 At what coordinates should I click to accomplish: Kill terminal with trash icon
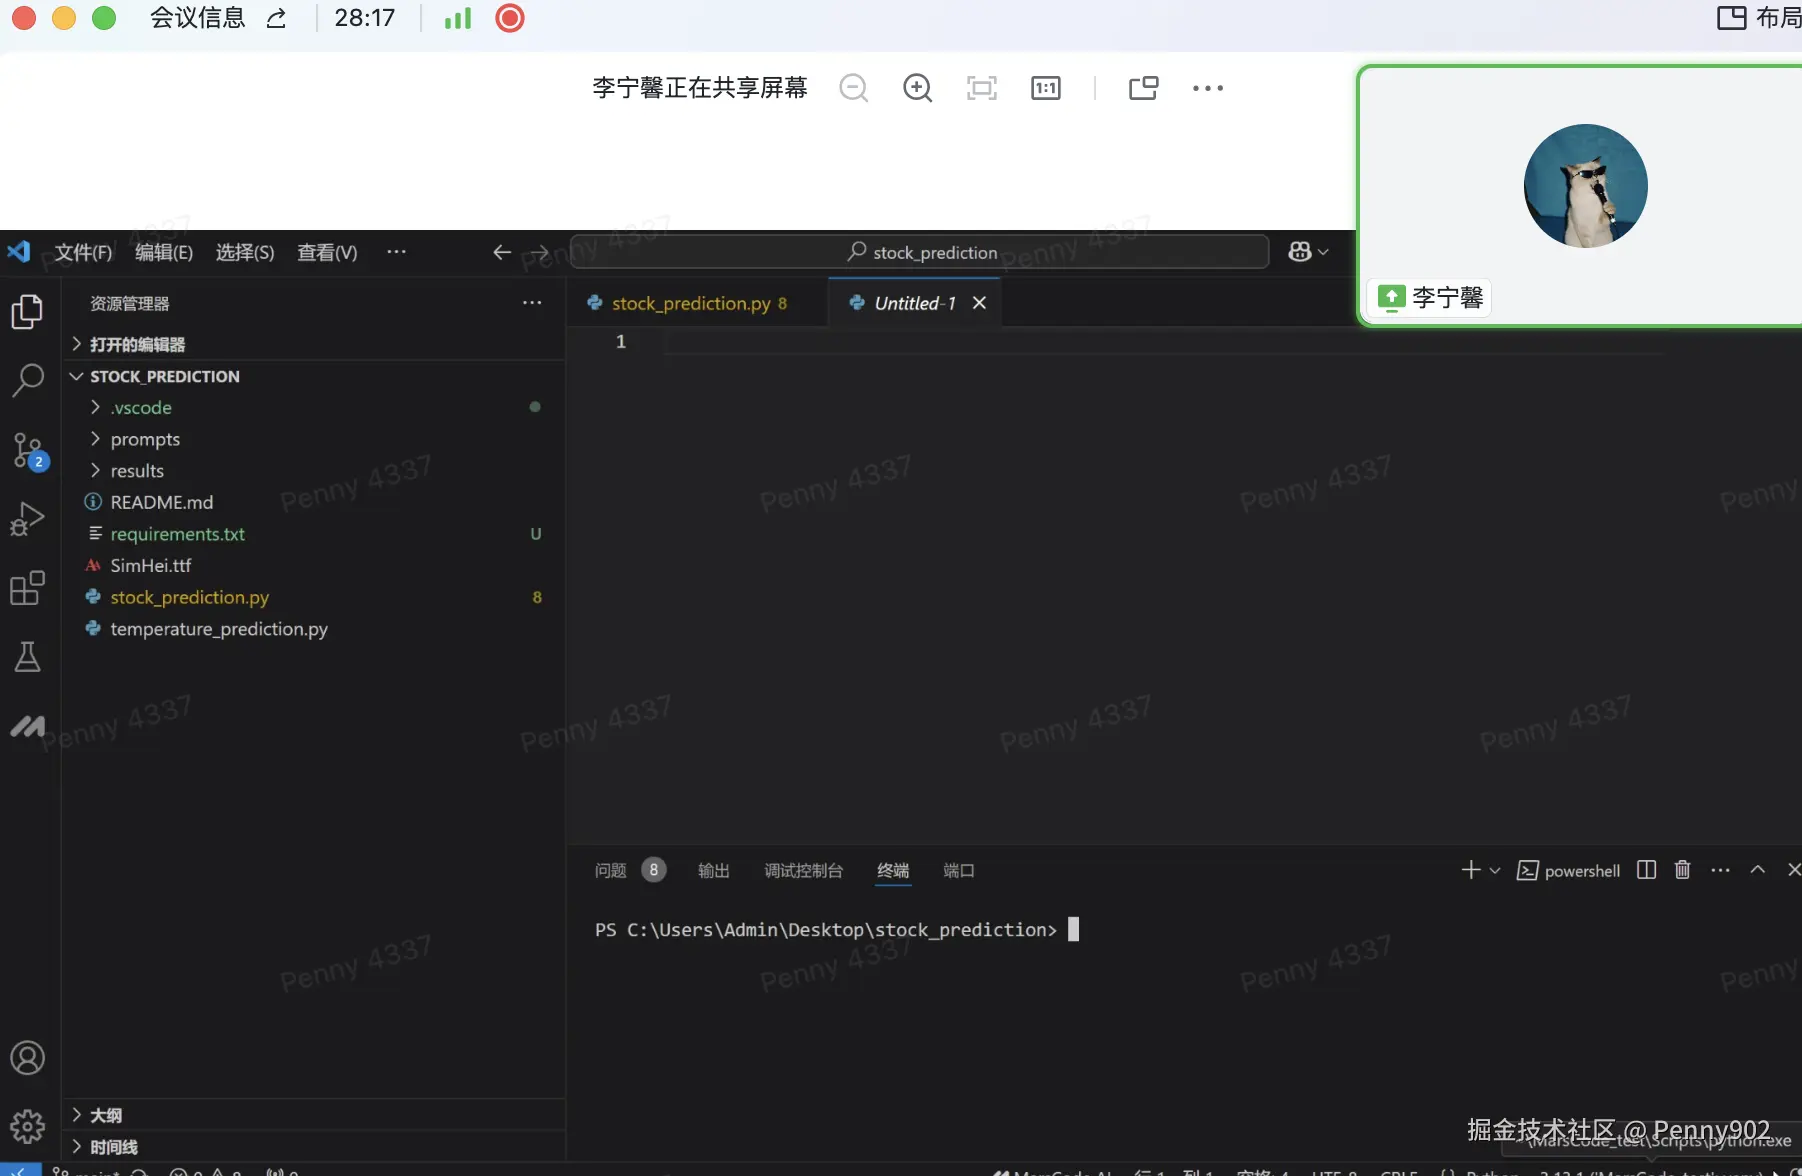click(x=1683, y=870)
